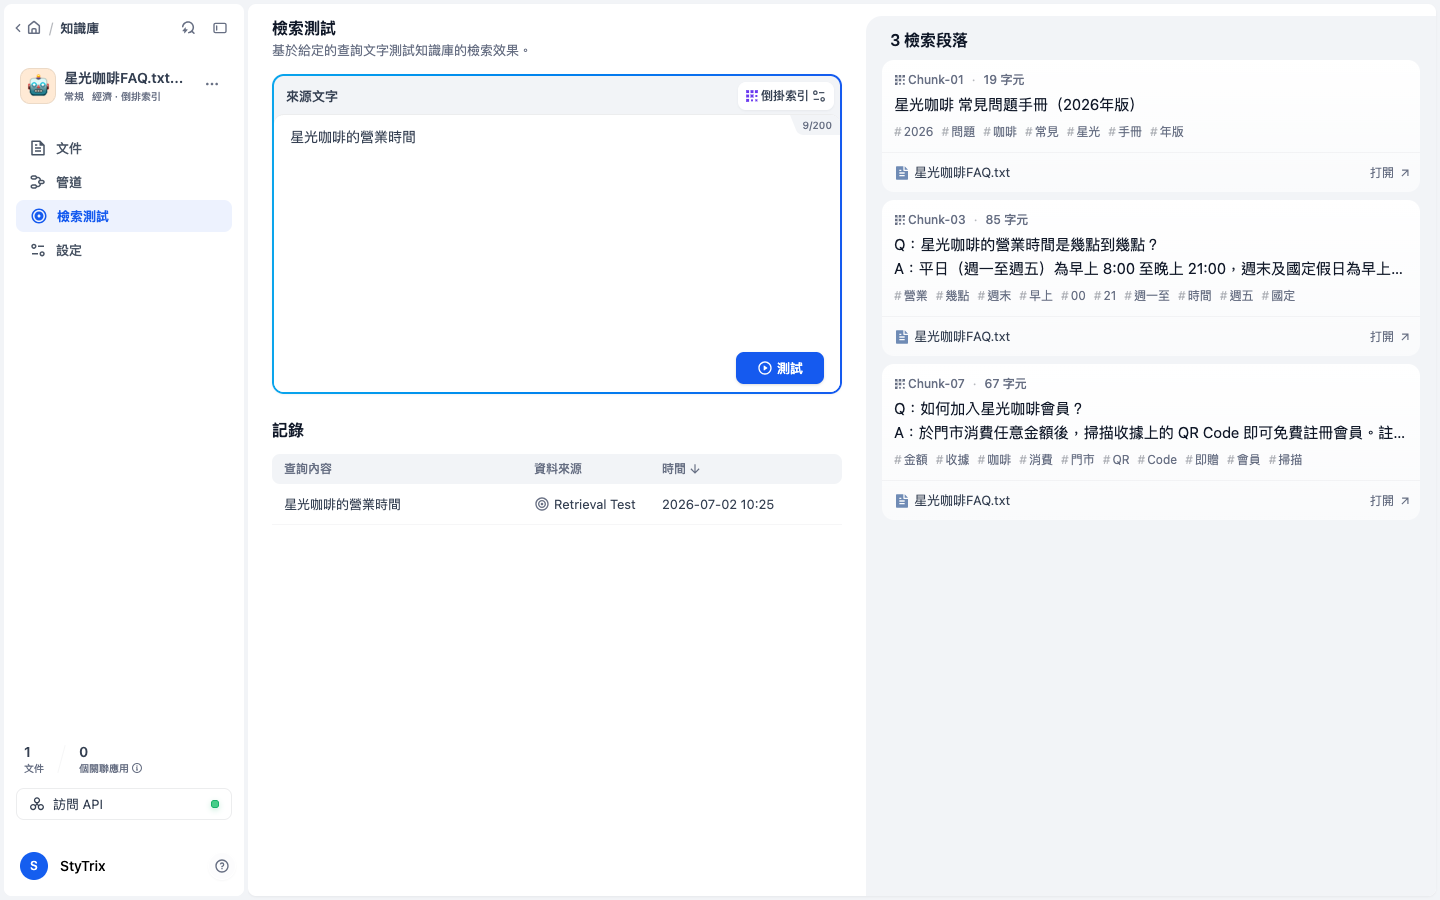Open the 管道 section

[x=124, y=182]
